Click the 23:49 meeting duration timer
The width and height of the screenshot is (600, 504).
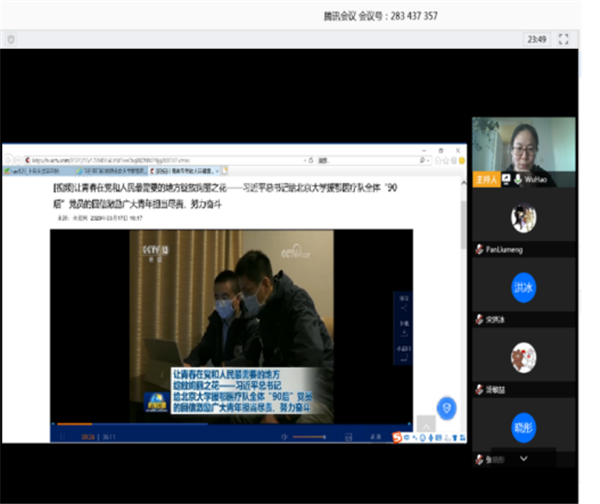tap(537, 39)
